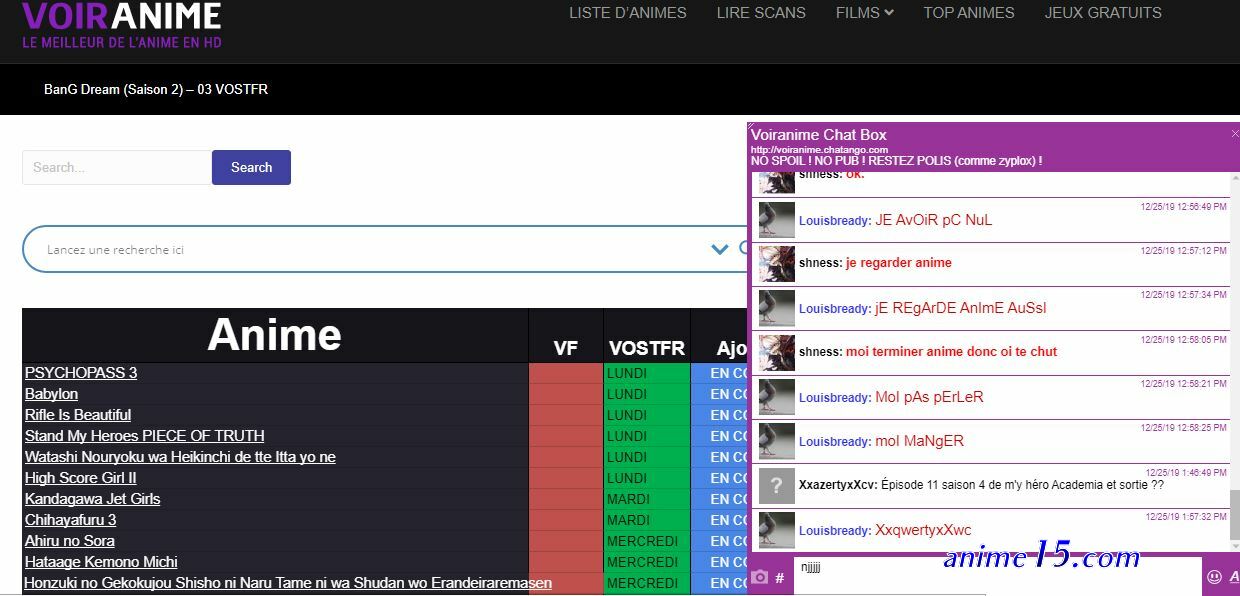
Task: Go to LIRE SCANS page
Action: pyautogui.click(x=761, y=13)
